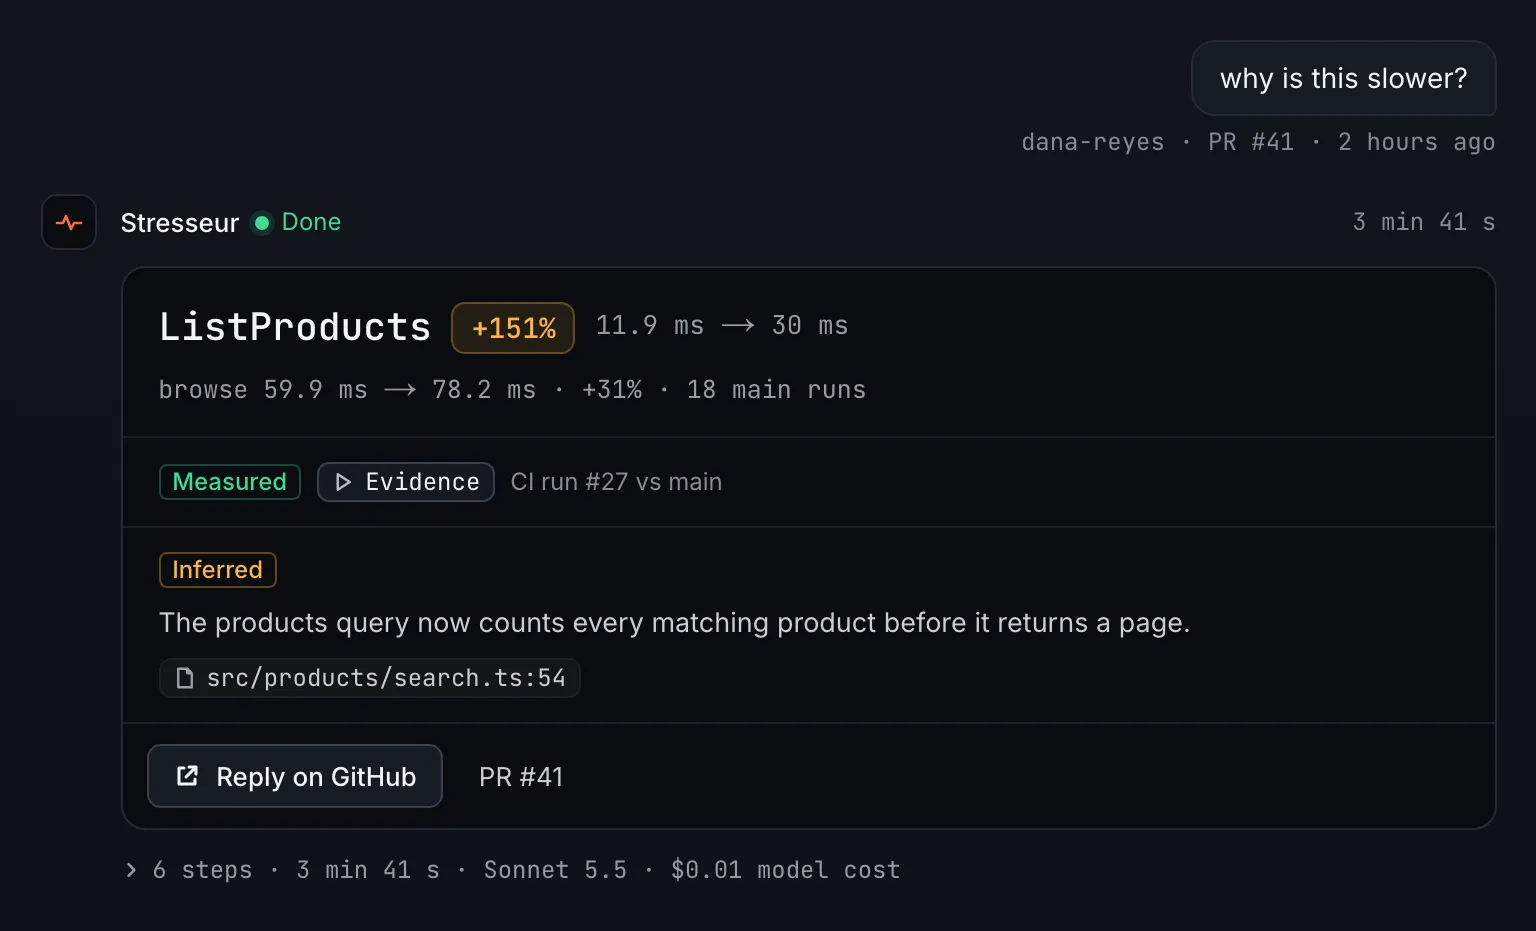The image size is (1536, 931).
Task: Click '78.2 ms' browse value
Action: pyautogui.click(x=484, y=390)
